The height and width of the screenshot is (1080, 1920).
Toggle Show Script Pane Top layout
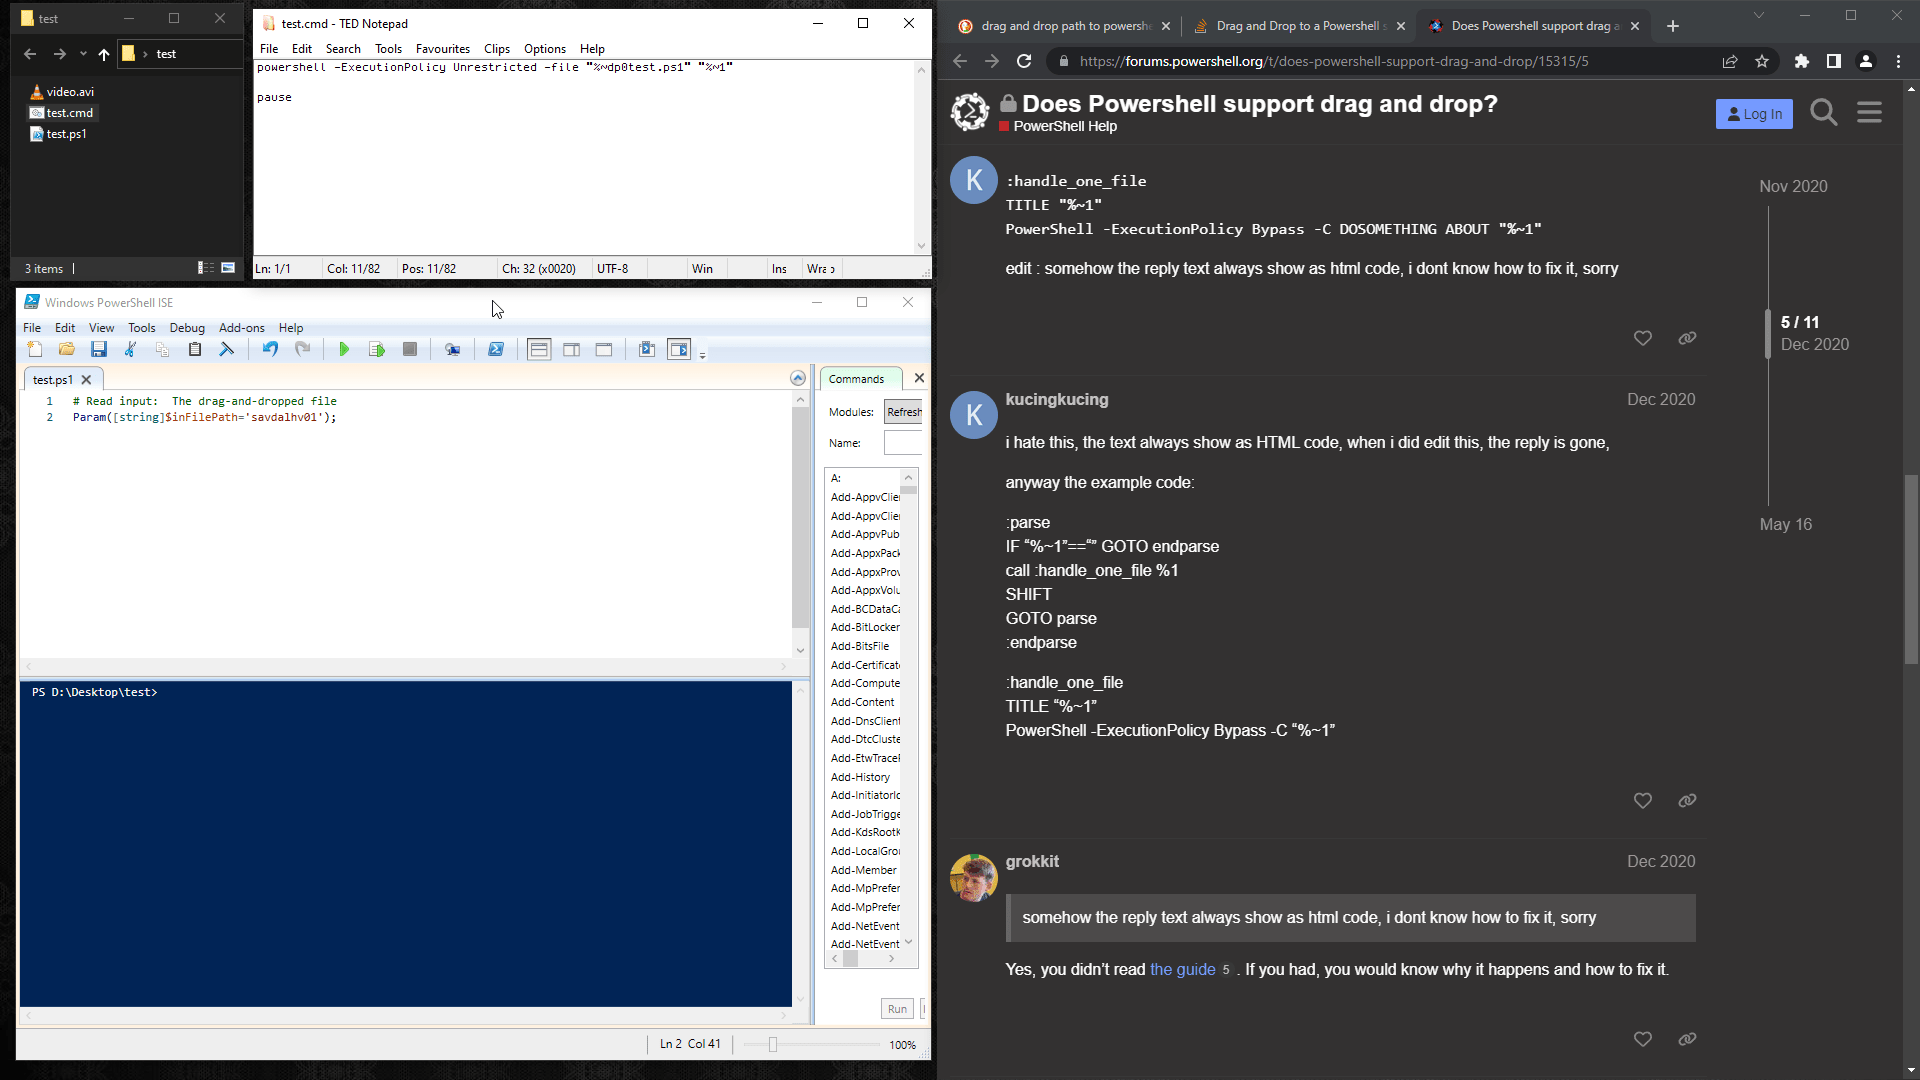tap(539, 349)
